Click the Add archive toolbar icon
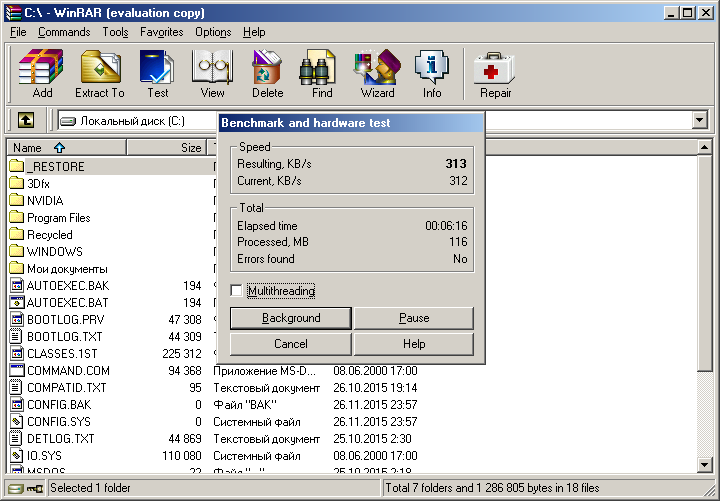 click(42, 74)
